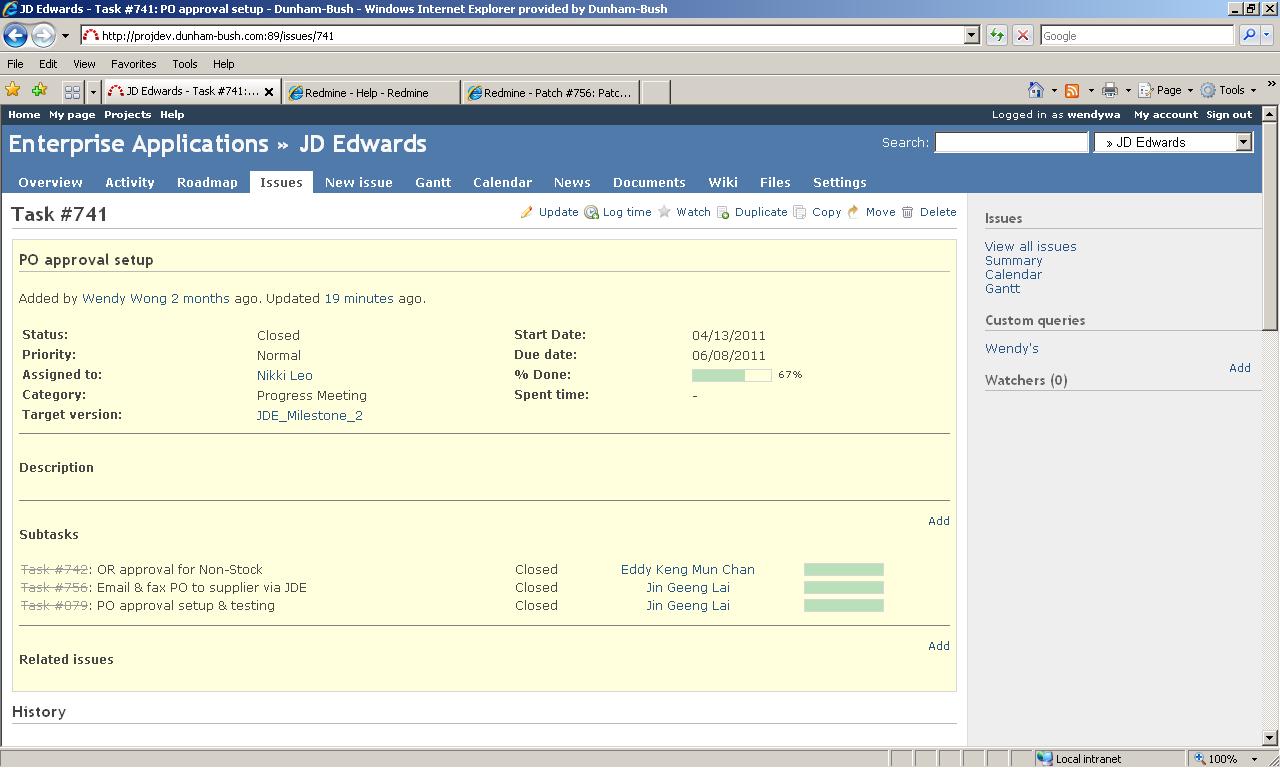Viewport: 1280px width, 768px height.
Task: Expand the Home button dropdown arrow
Action: pyautogui.click(x=1054, y=90)
